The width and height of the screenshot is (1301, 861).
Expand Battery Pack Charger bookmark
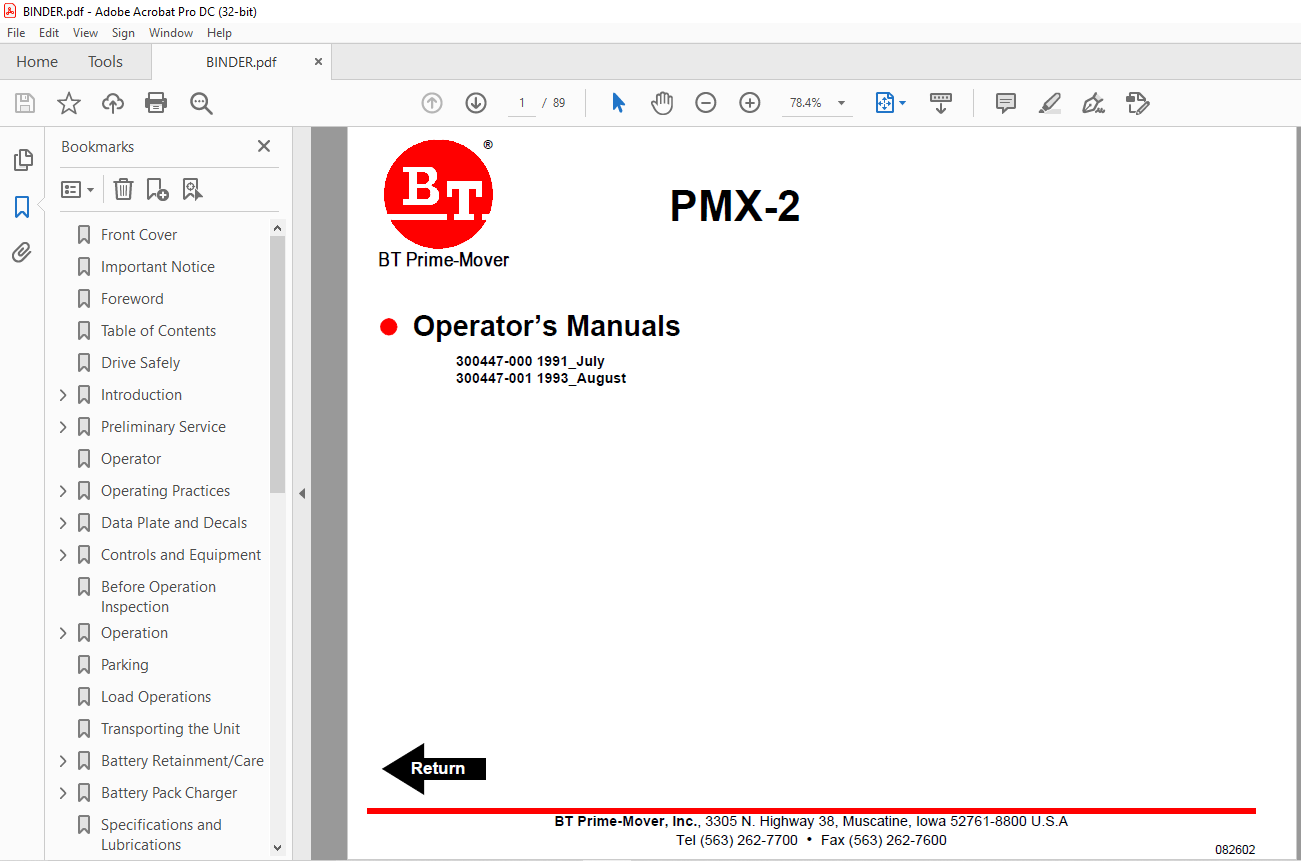63,793
